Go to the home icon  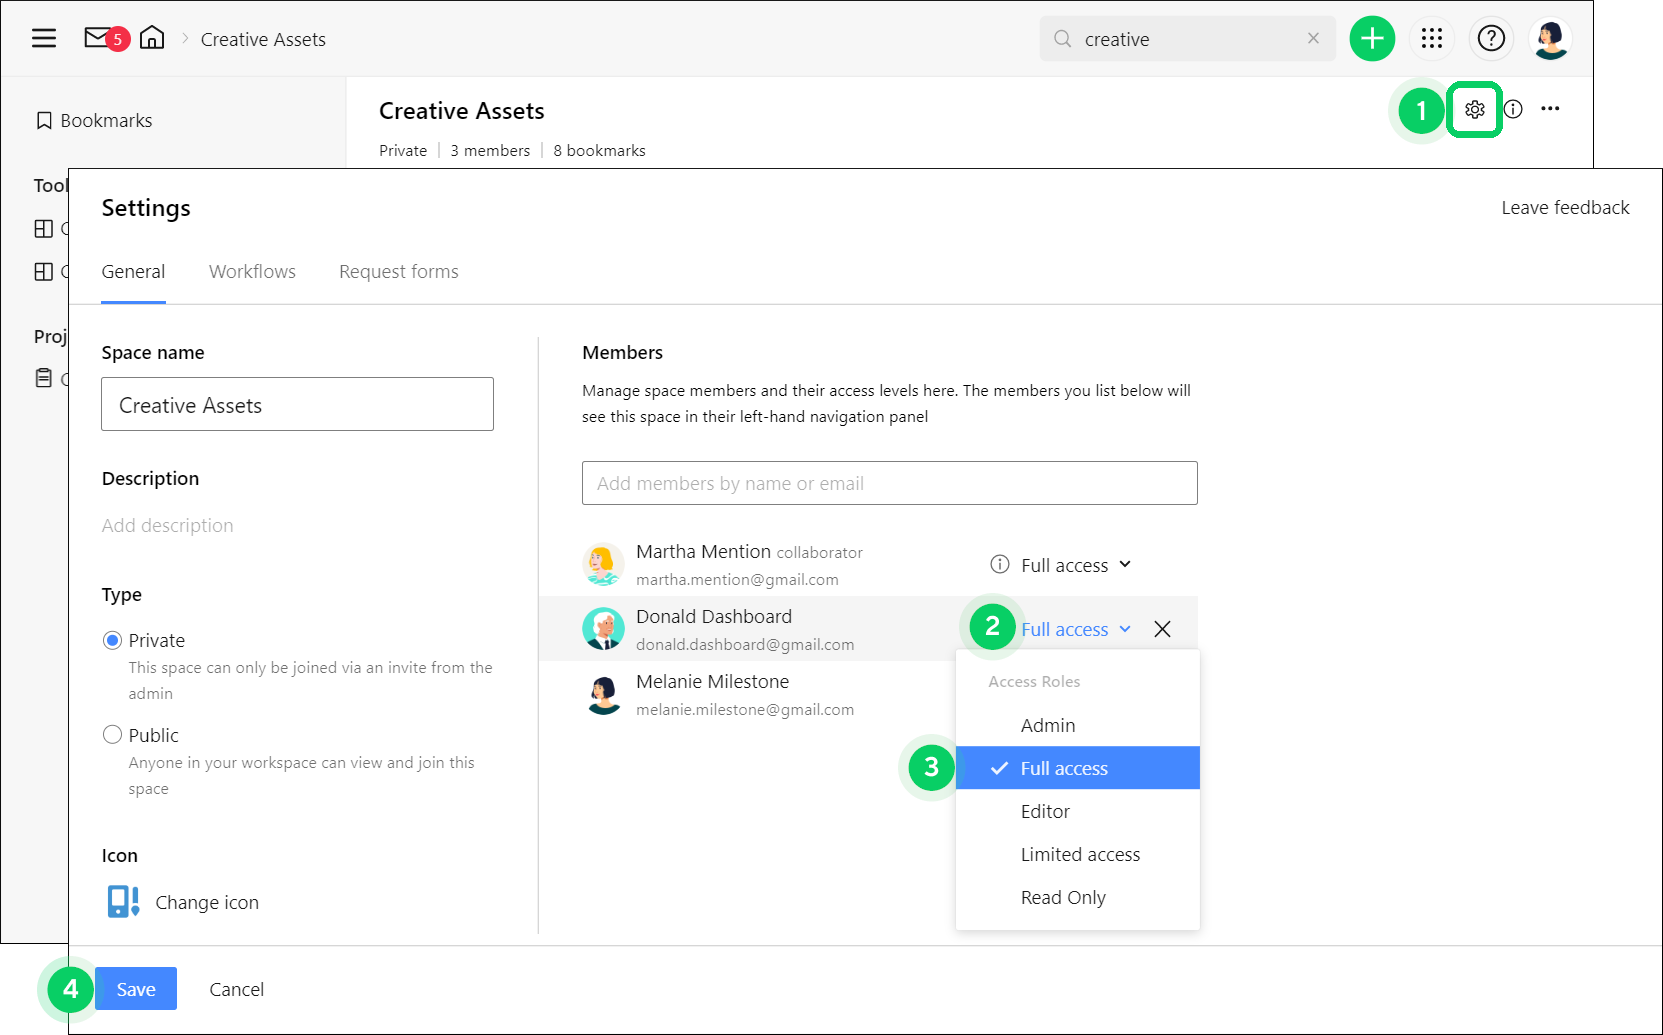[152, 38]
